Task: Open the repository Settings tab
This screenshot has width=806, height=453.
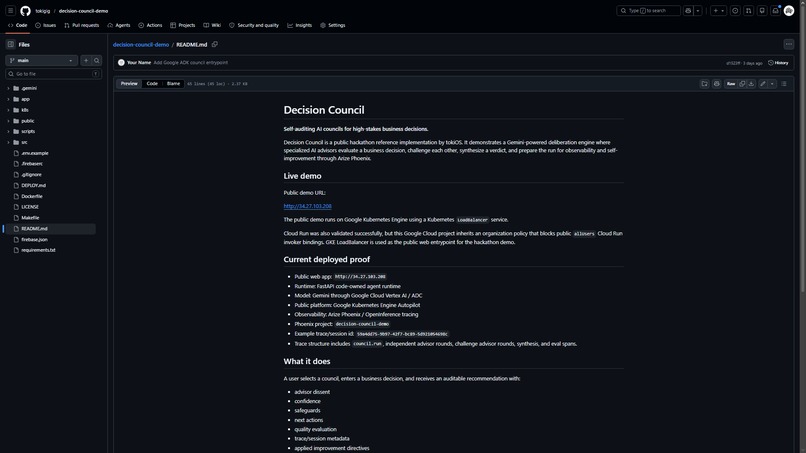Action: pos(333,25)
